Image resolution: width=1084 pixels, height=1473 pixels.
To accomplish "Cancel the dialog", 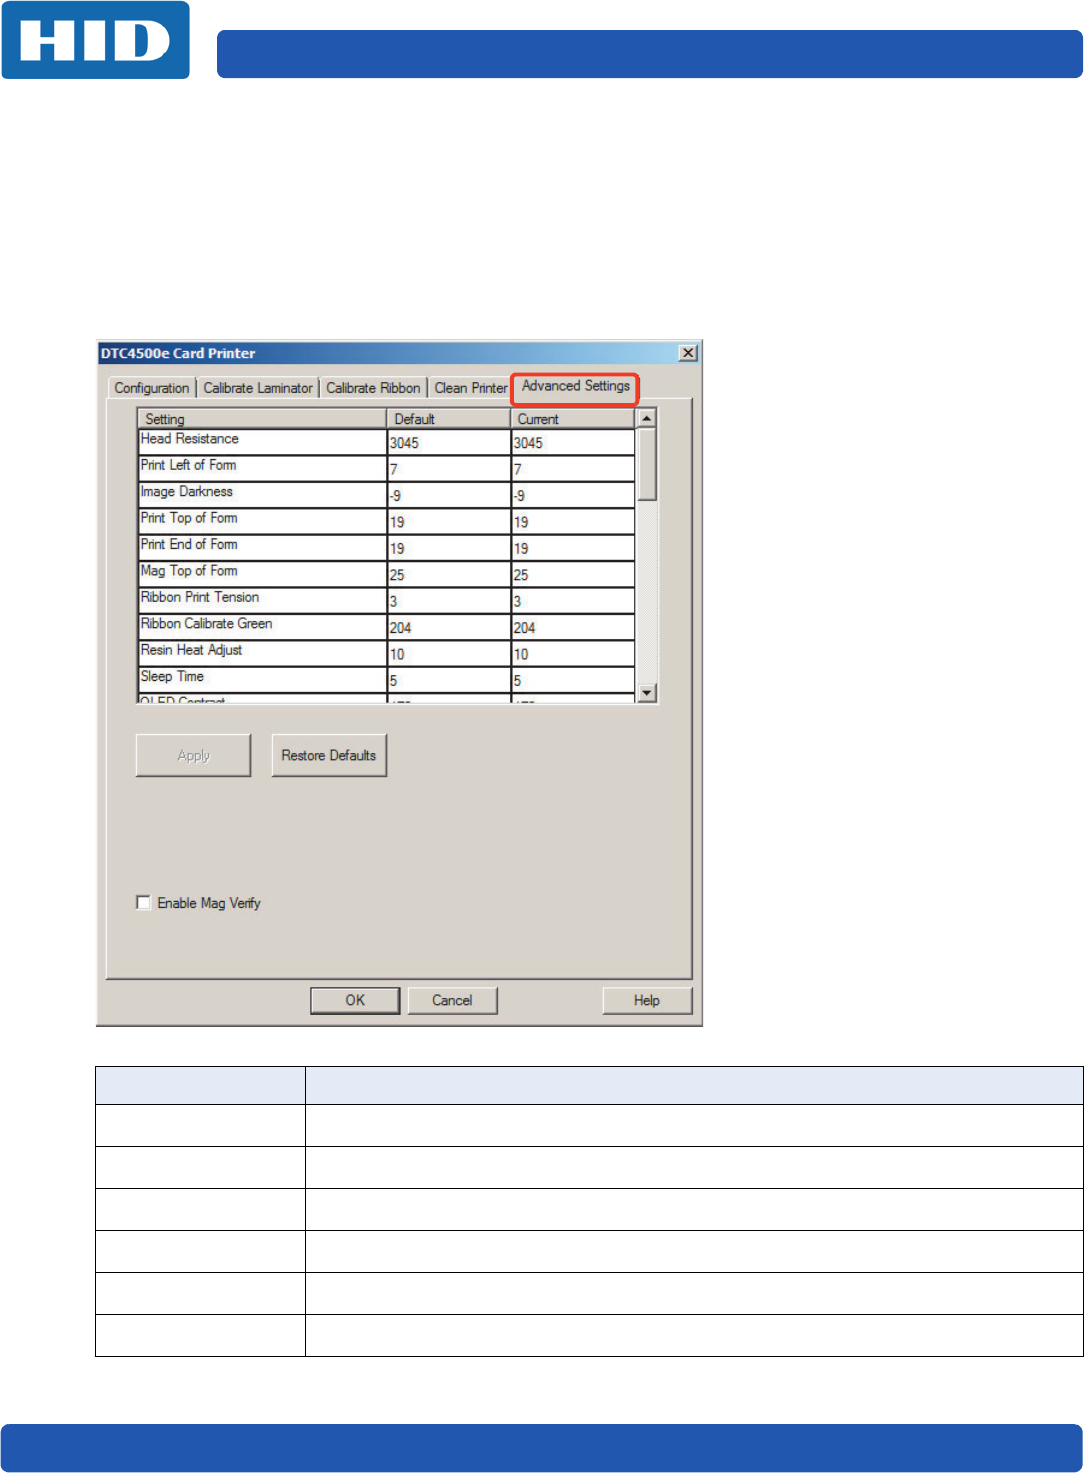I will click(x=452, y=1000).
